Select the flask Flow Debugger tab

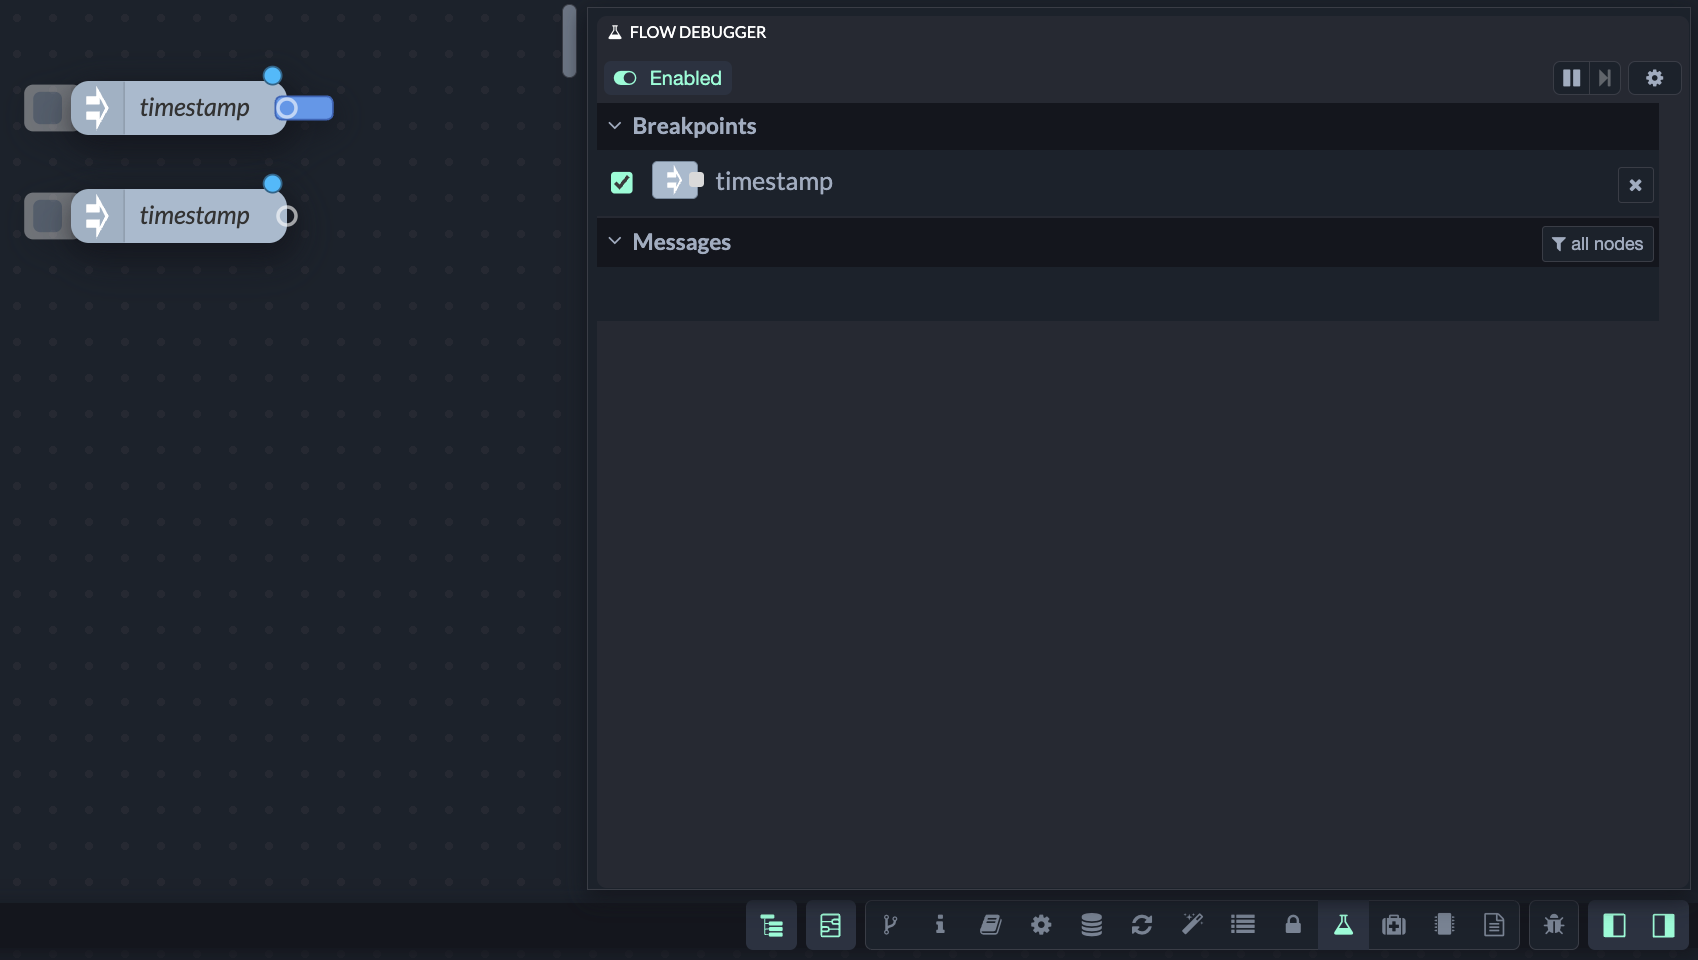pyautogui.click(x=1343, y=925)
